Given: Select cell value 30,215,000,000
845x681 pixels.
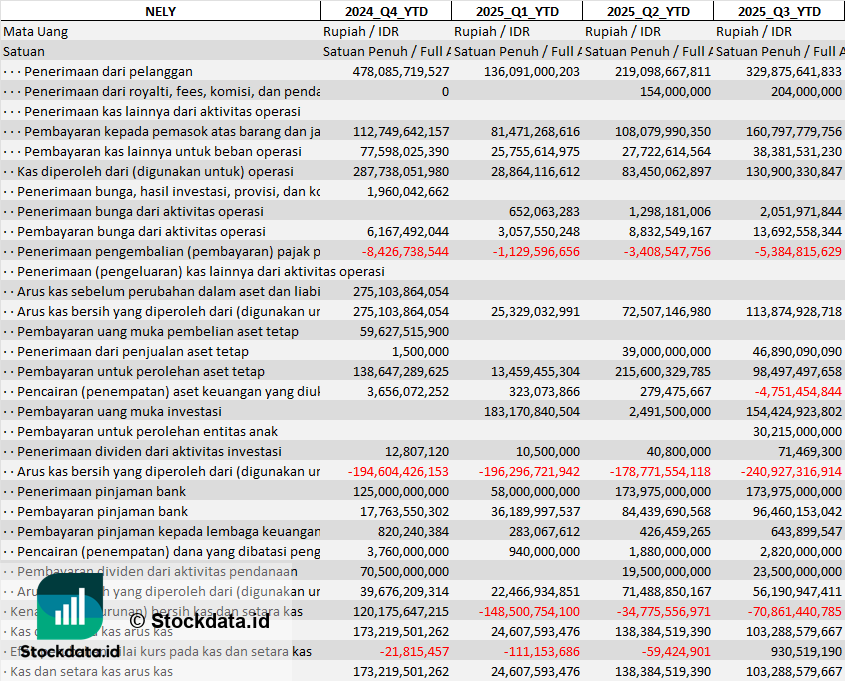Looking at the screenshot, I should pos(797,430).
